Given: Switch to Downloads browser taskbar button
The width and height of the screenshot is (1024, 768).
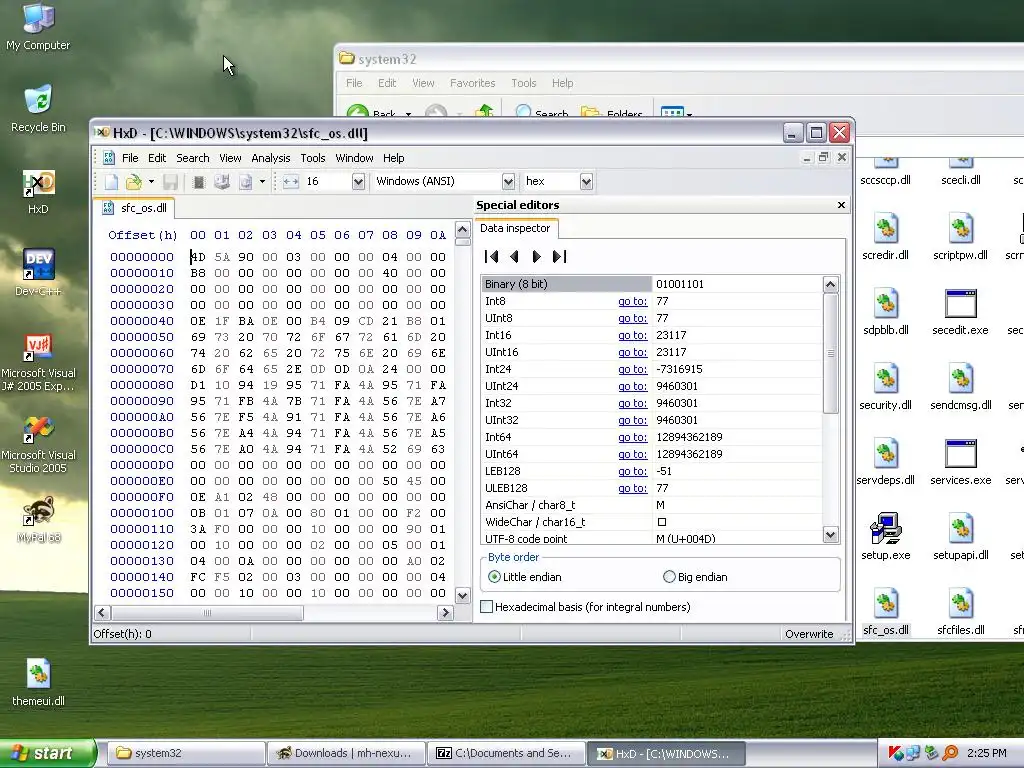Looking at the screenshot, I should point(346,754).
